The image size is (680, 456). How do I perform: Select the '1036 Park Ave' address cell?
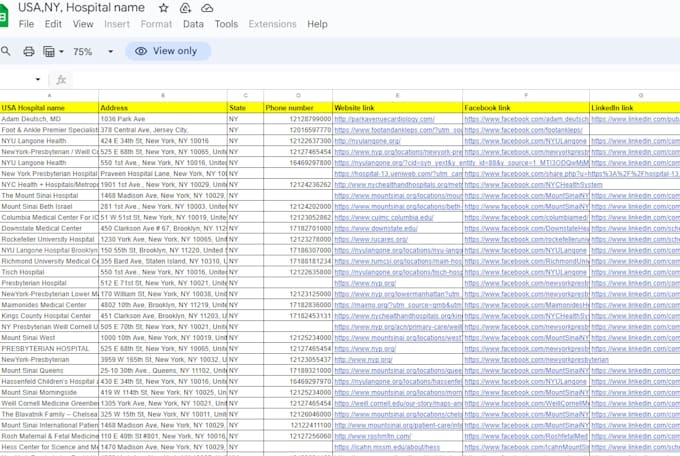[163, 119]
